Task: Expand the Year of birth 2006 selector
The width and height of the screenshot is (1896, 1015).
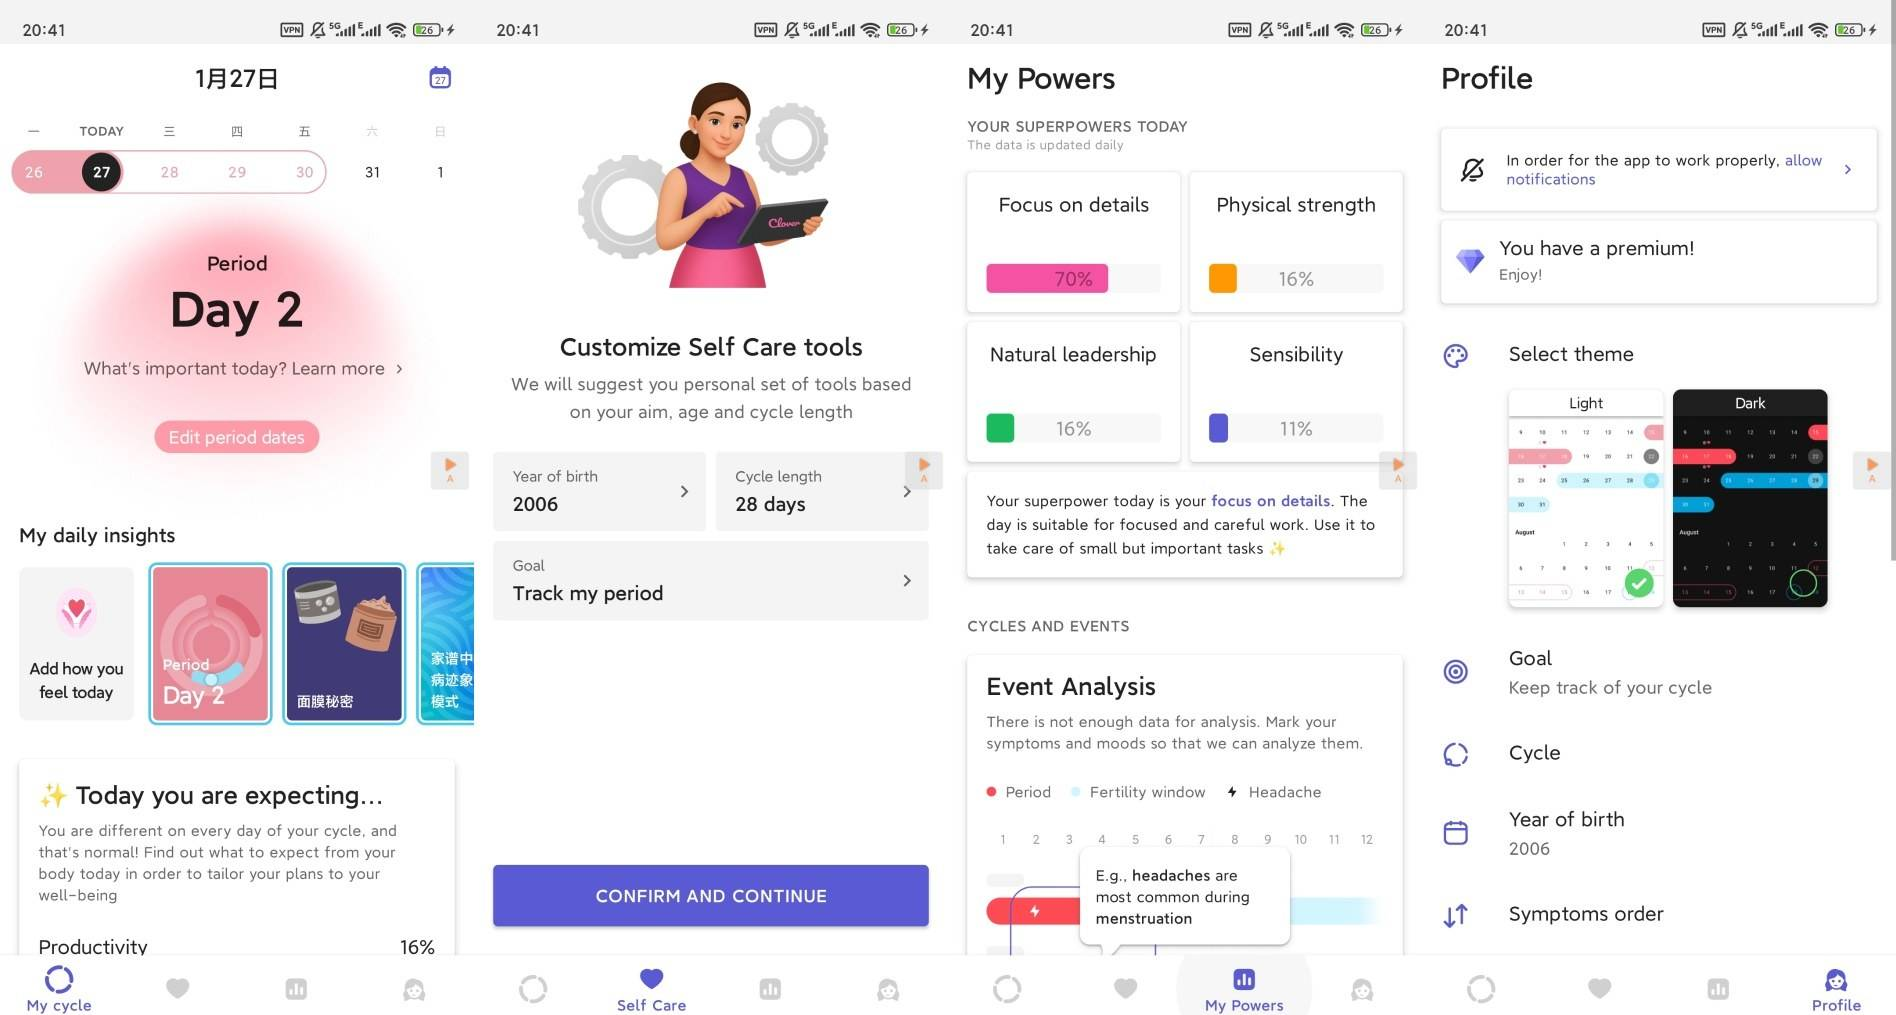Action: click(x=599, y=491)
